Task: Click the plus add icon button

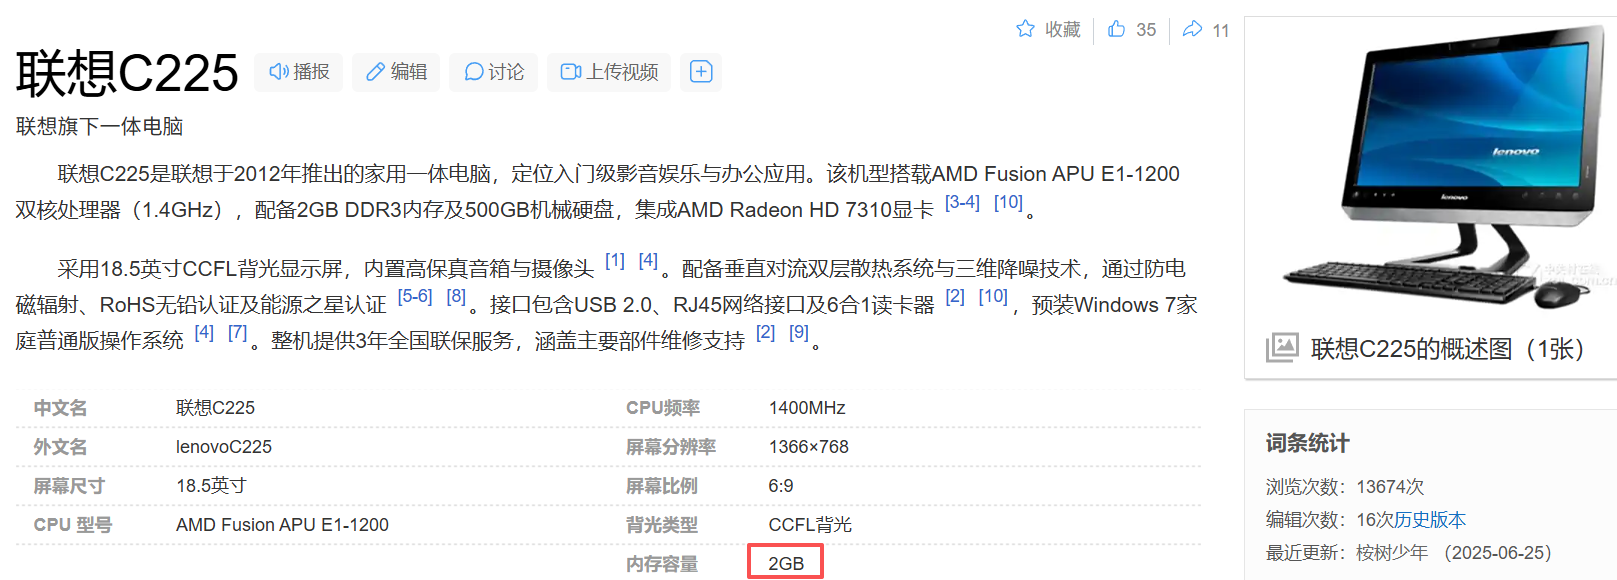Action: [701, 72]
